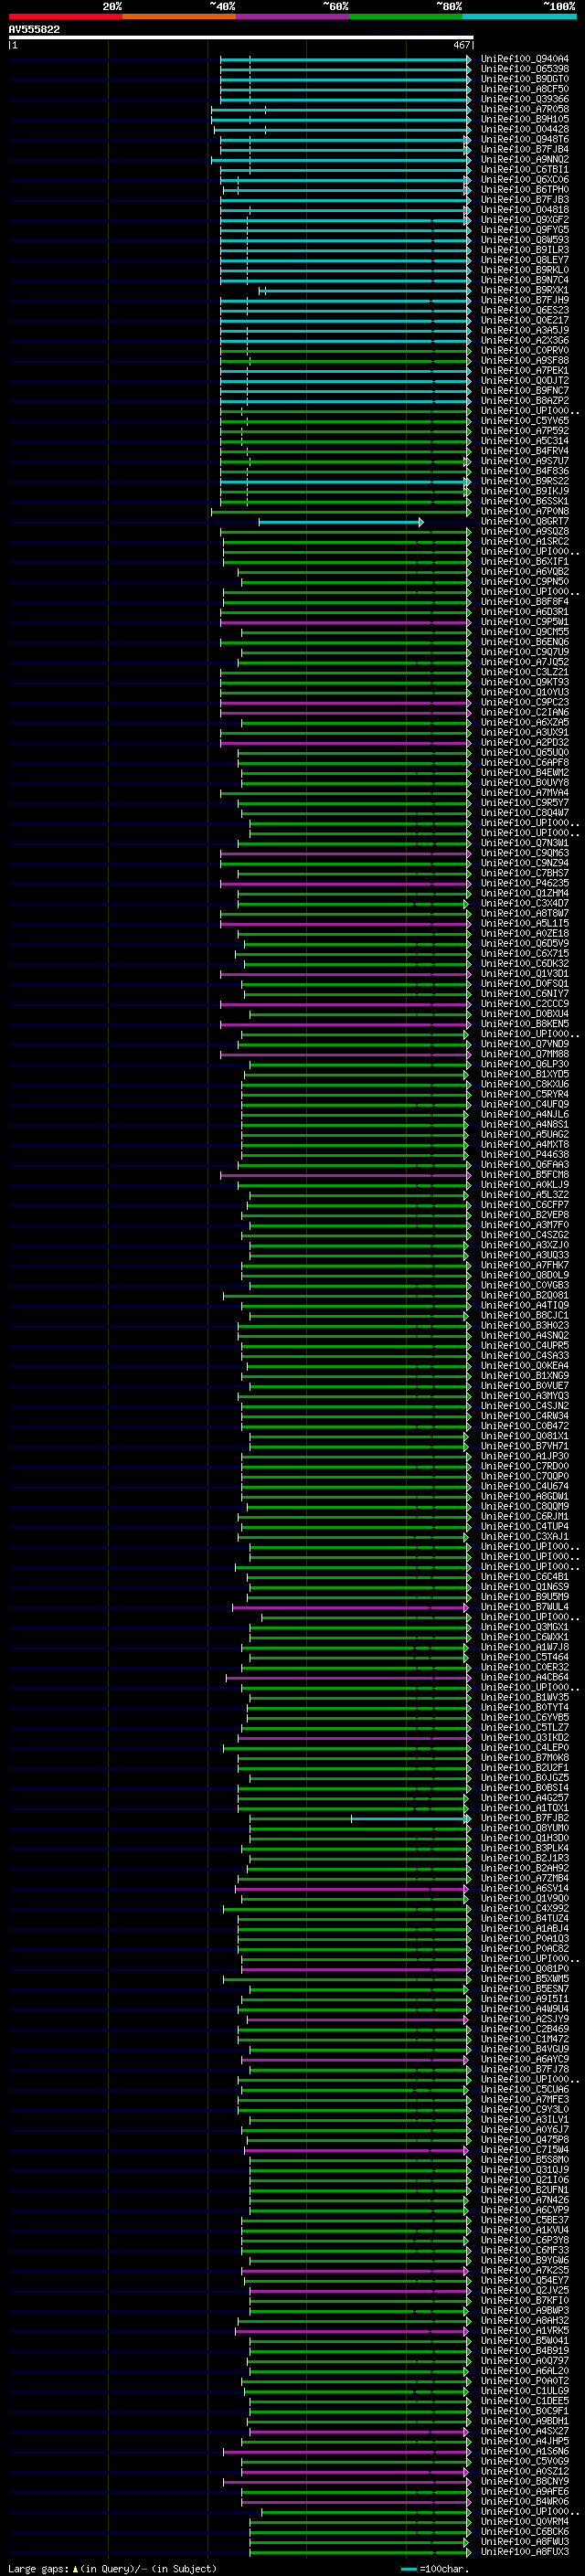This screenshot has width=585, height=2576.
Task: Select hit label UniRef100_A7MVA4
Action: 525,793
